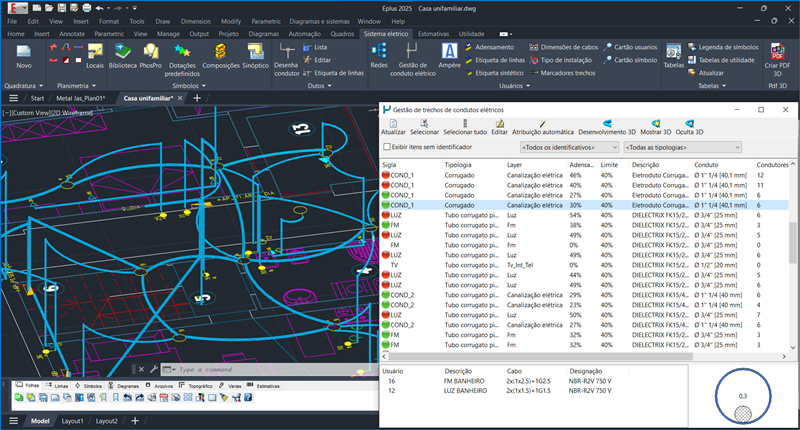Switch to the Quadros ribbon tab
Viewport: 800px width, 430px height.
tap(342, 34)
